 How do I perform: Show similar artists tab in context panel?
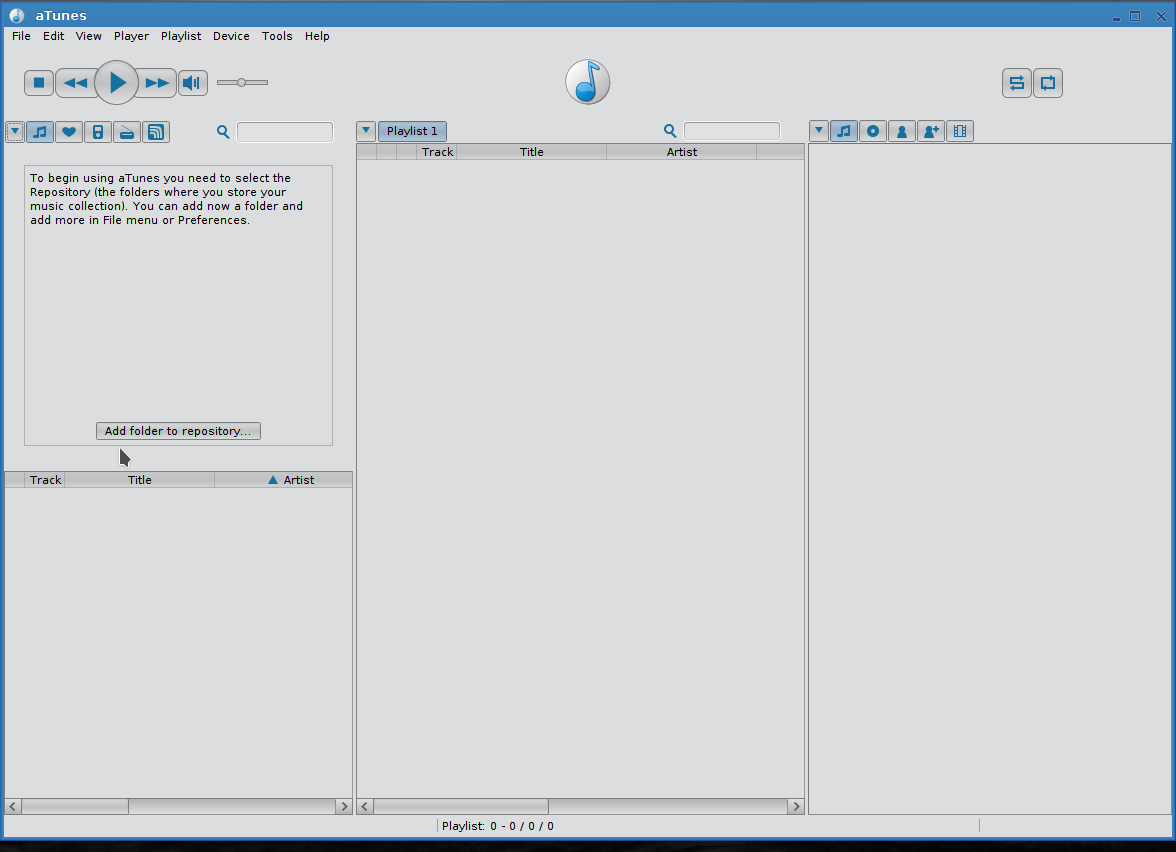click(931, 131)
